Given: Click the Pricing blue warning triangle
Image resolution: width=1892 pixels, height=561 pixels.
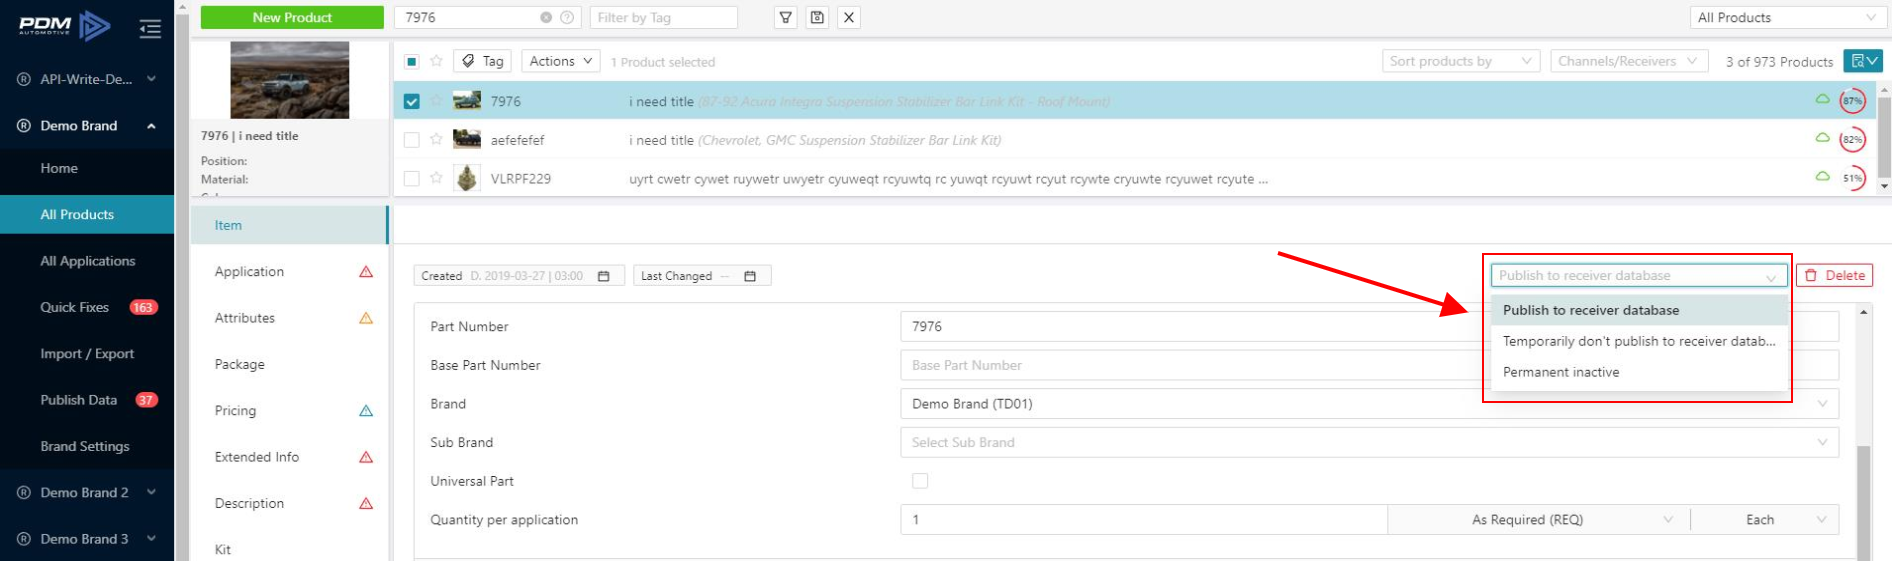Looking at the screenshot, I should 366,411.
